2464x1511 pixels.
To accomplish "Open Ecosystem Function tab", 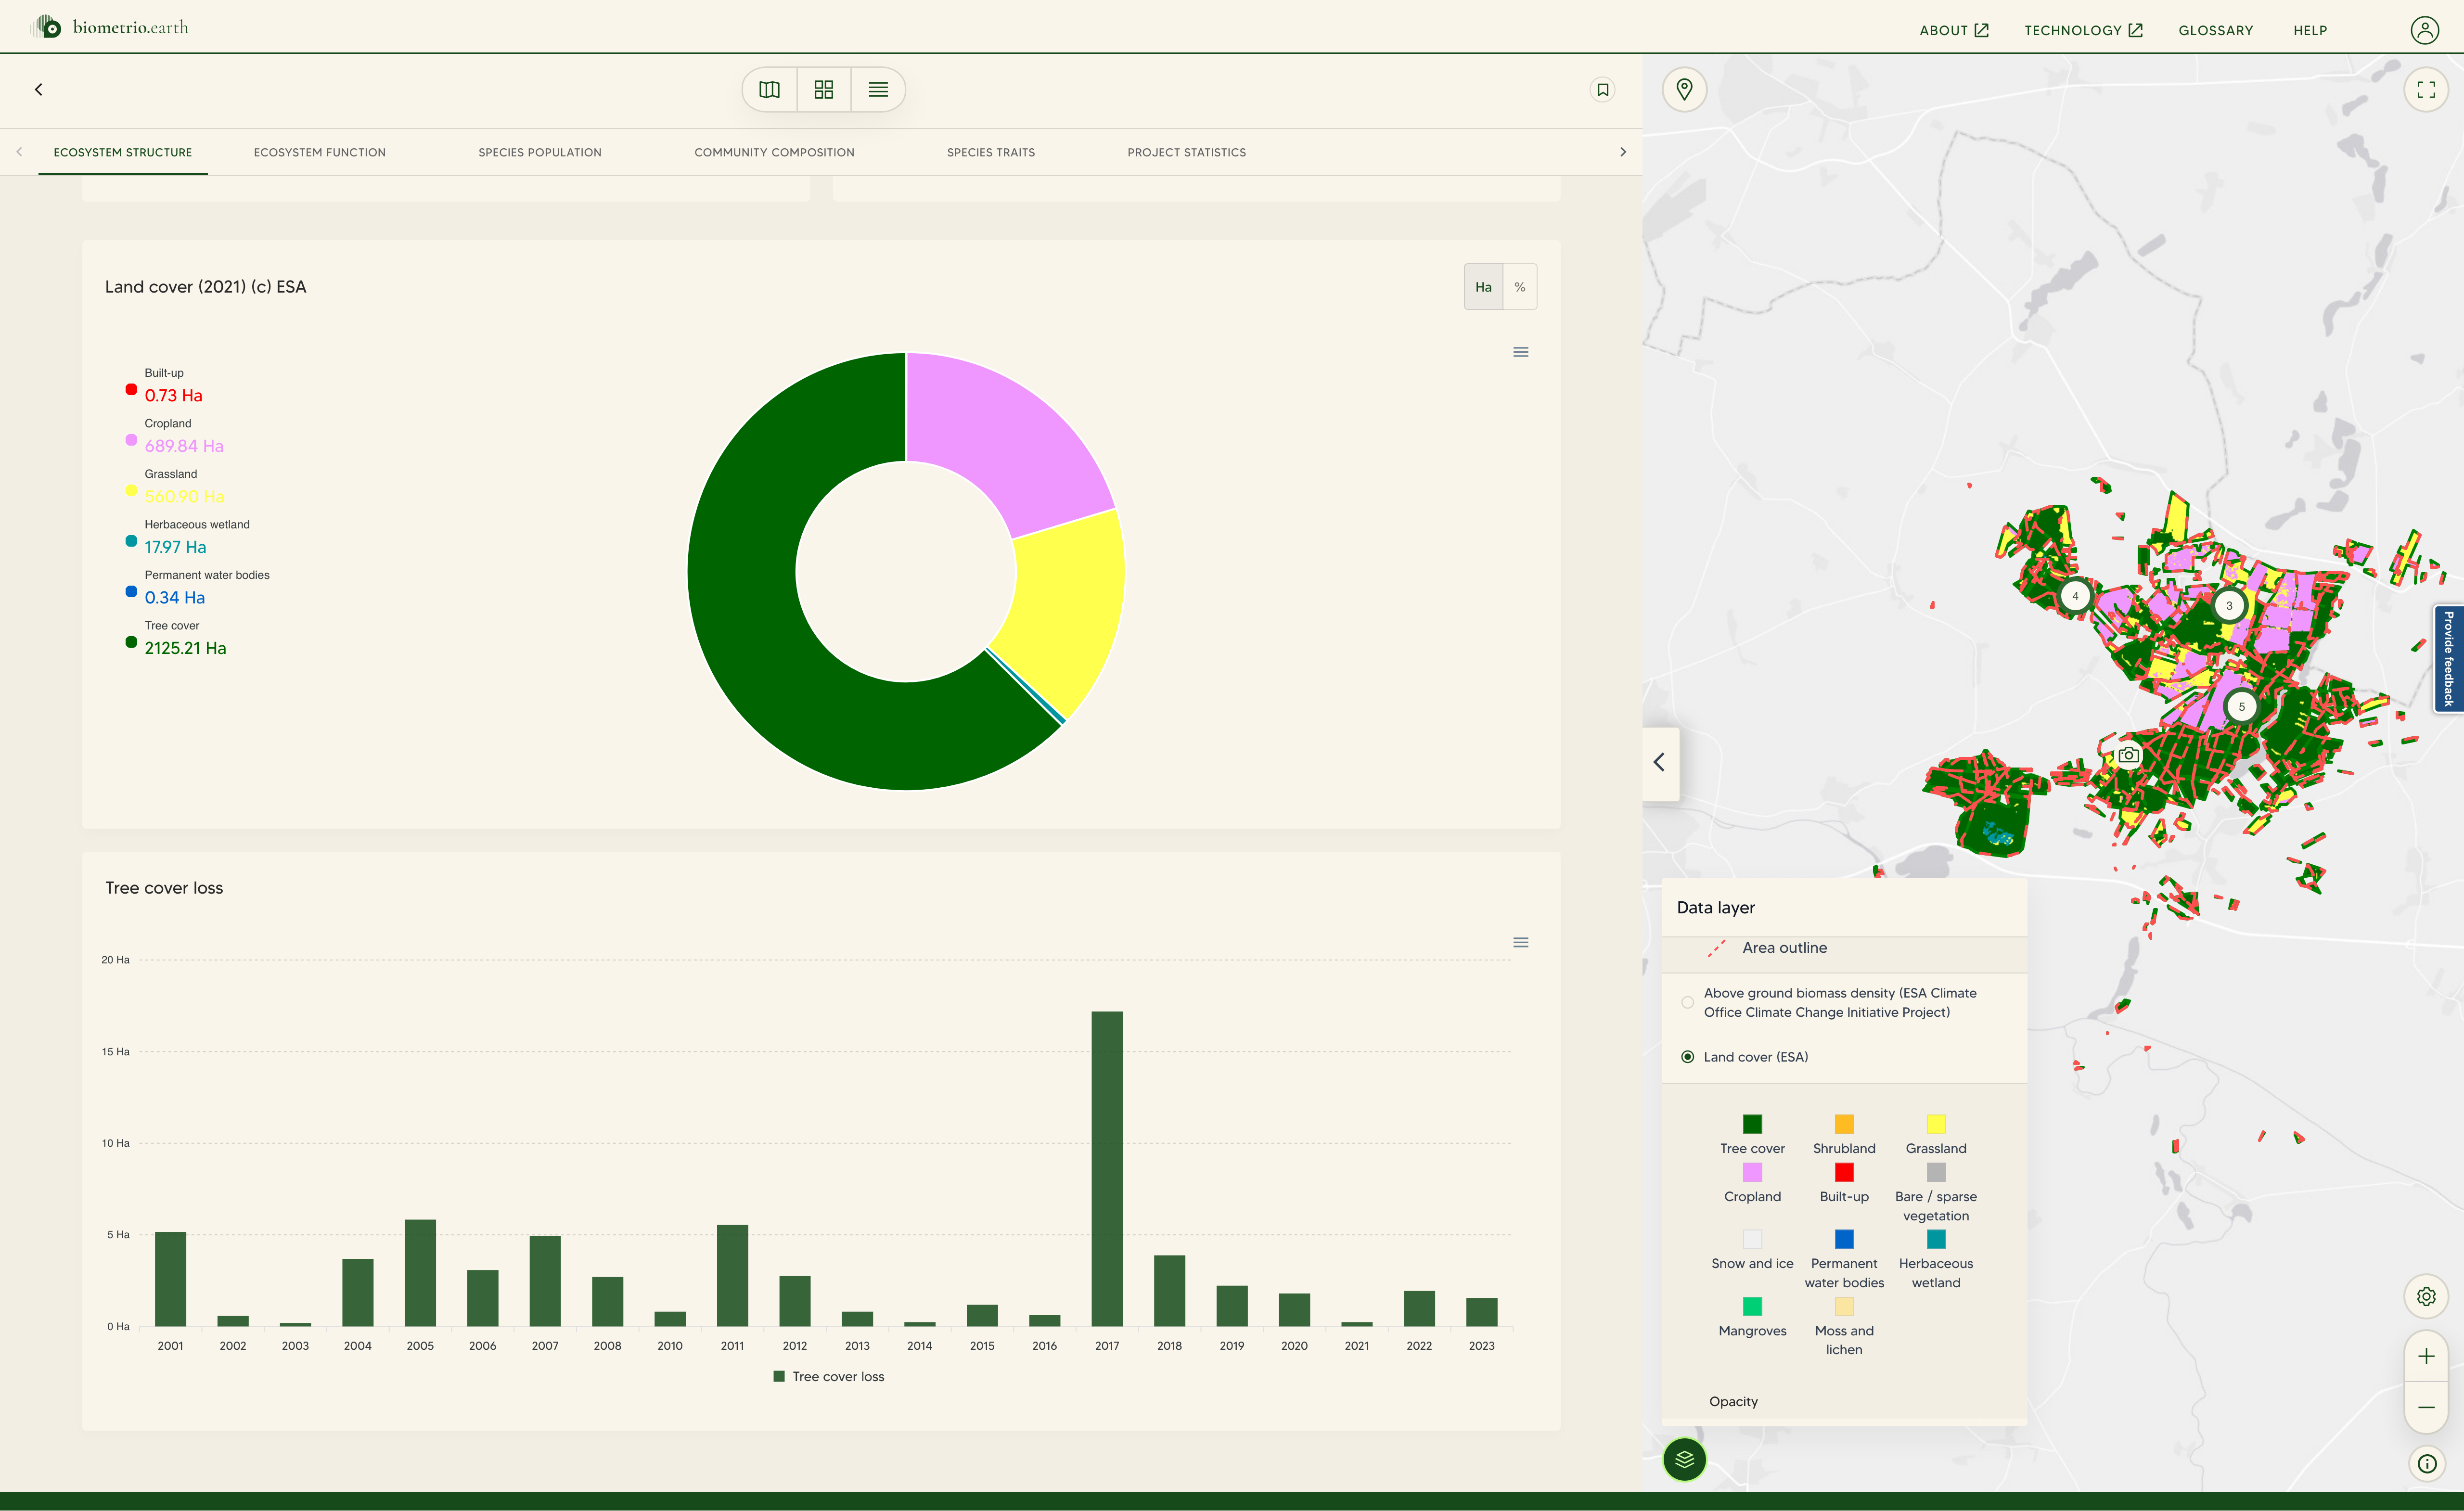I will click(x=320, y=153).
